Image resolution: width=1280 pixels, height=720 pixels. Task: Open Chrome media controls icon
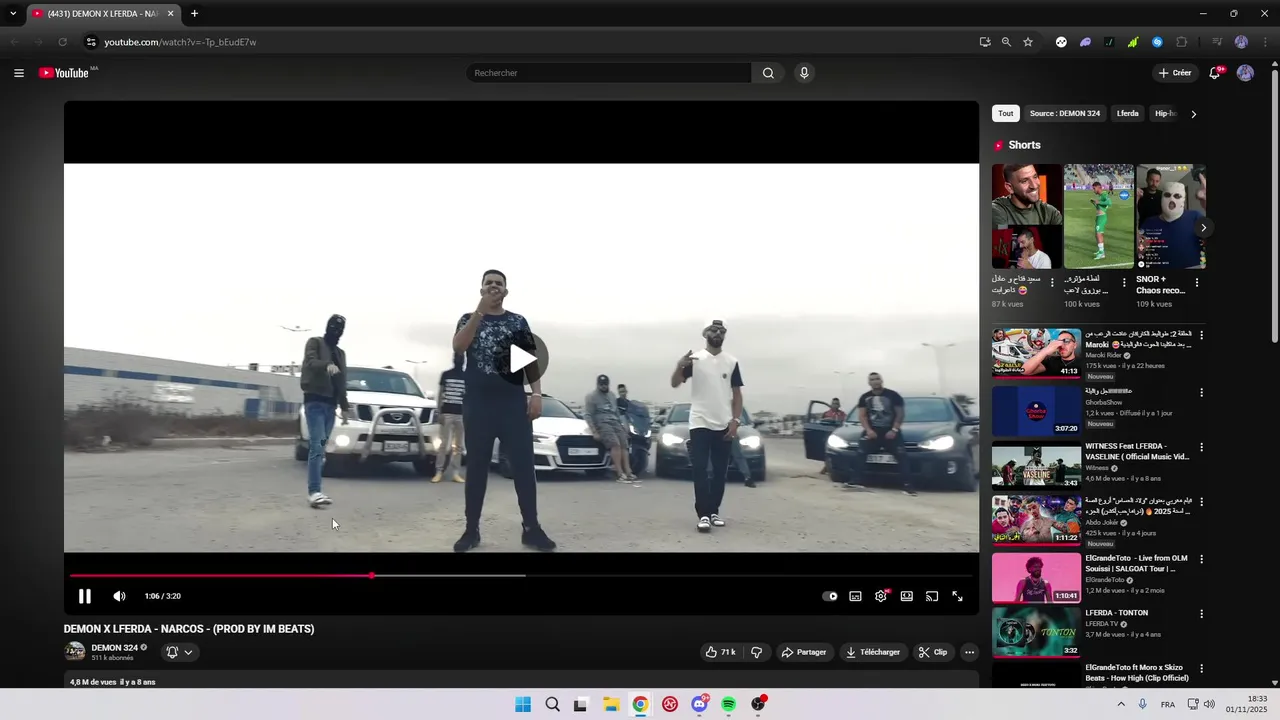tap(1217, 42)
